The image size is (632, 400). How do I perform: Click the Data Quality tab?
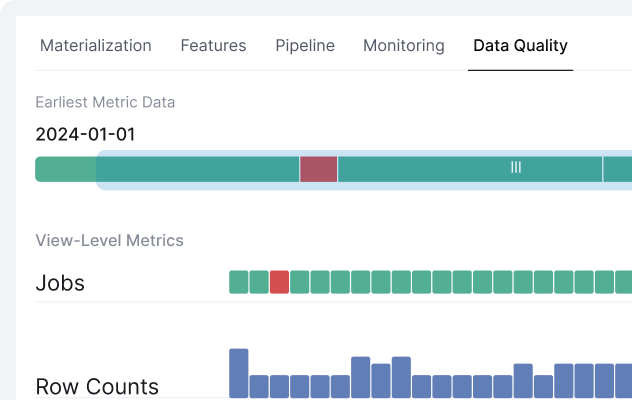click(520, 46)
